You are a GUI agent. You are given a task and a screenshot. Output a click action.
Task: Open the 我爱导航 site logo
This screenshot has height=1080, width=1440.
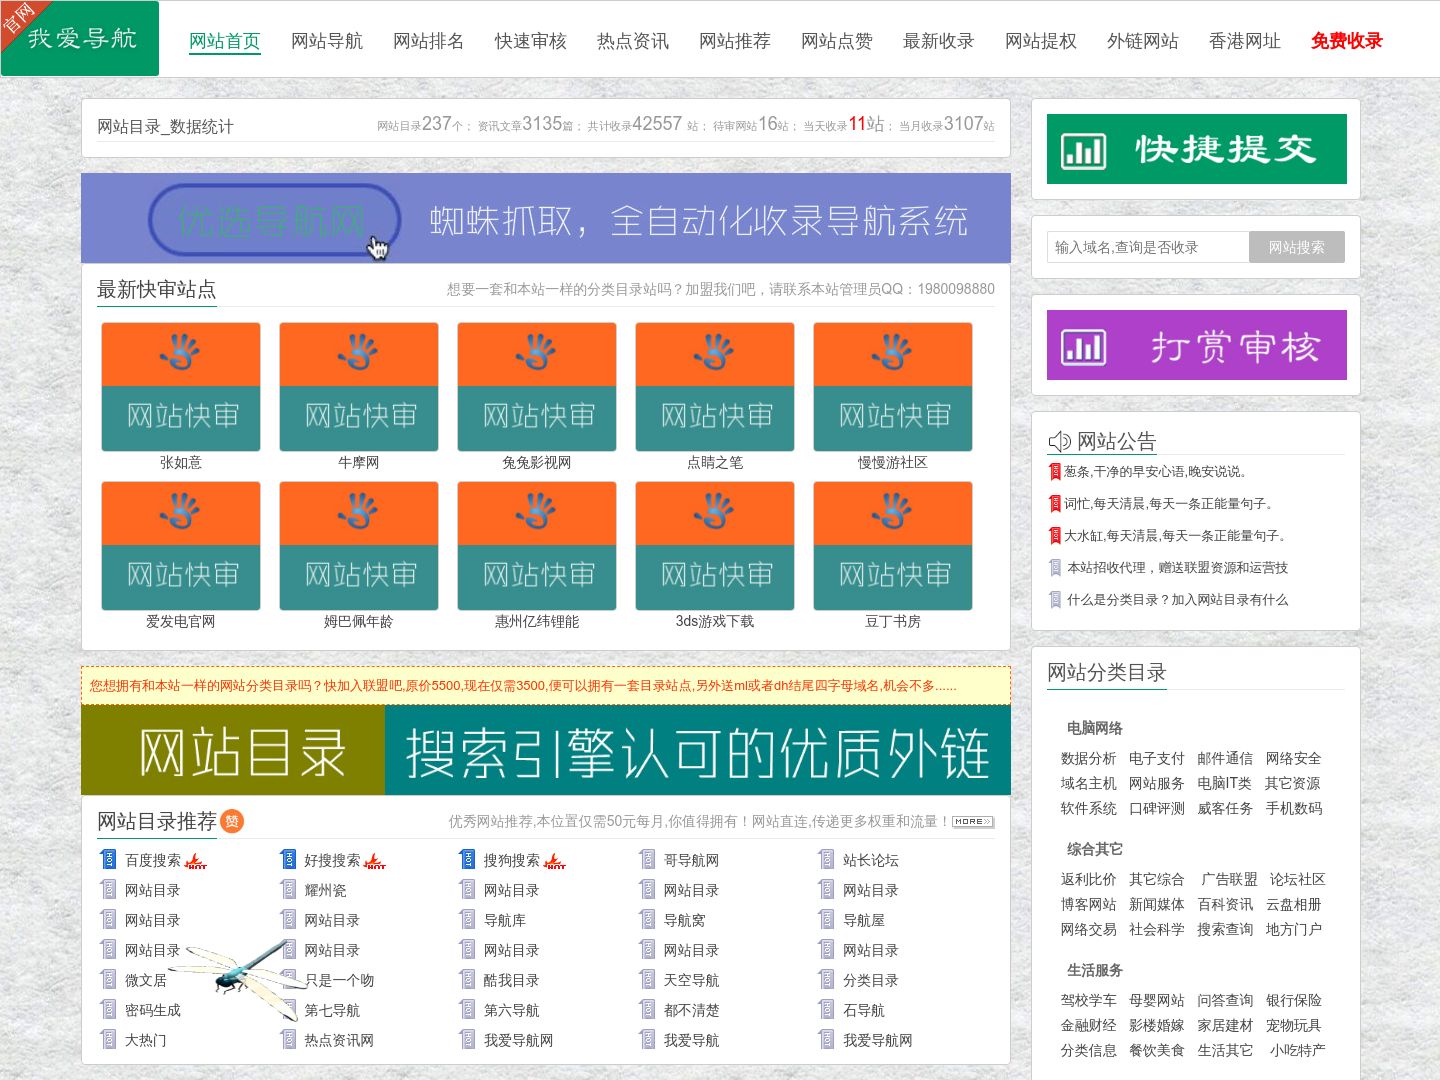[80, 38]
